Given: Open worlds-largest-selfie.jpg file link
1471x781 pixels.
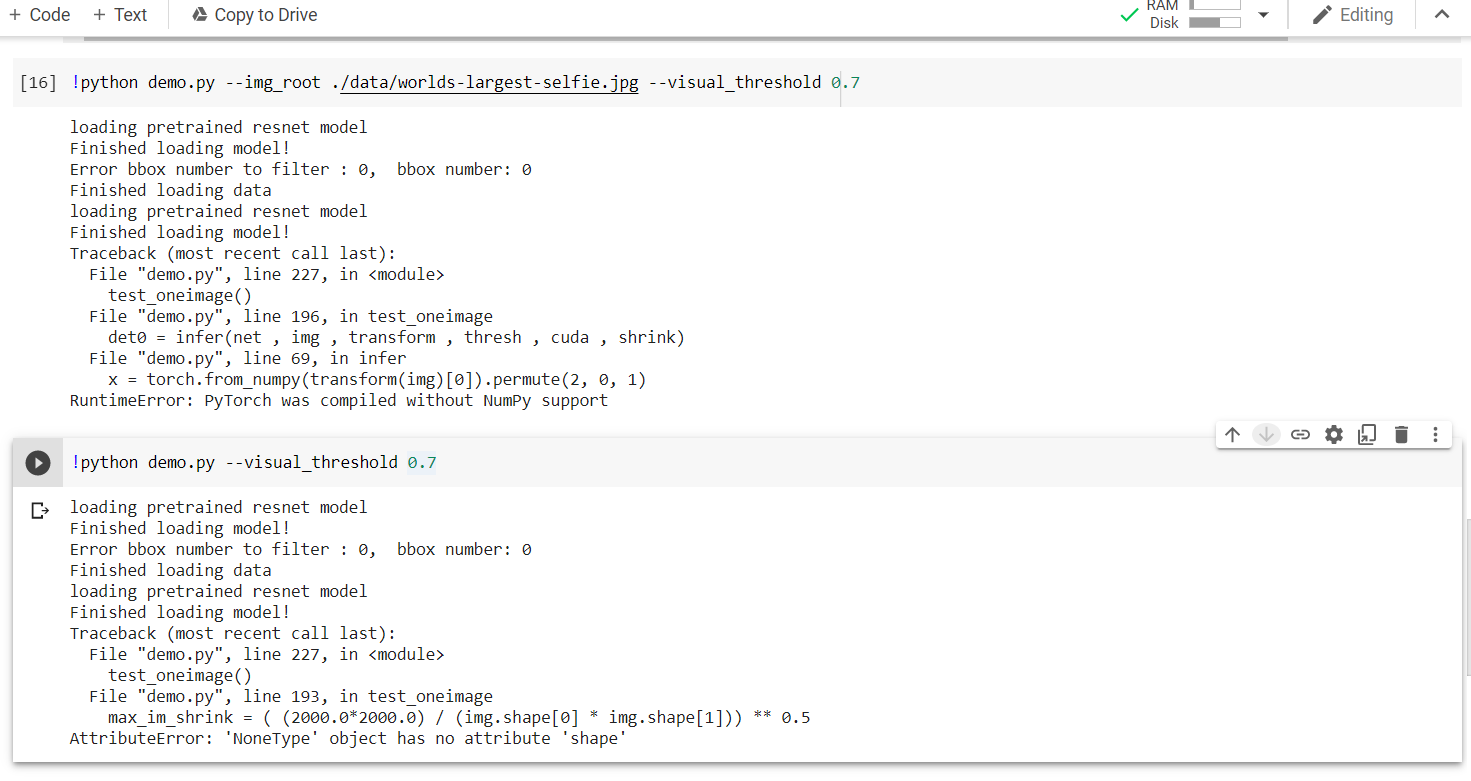Looking at the screenshot, I should click(x=488, y=82).
